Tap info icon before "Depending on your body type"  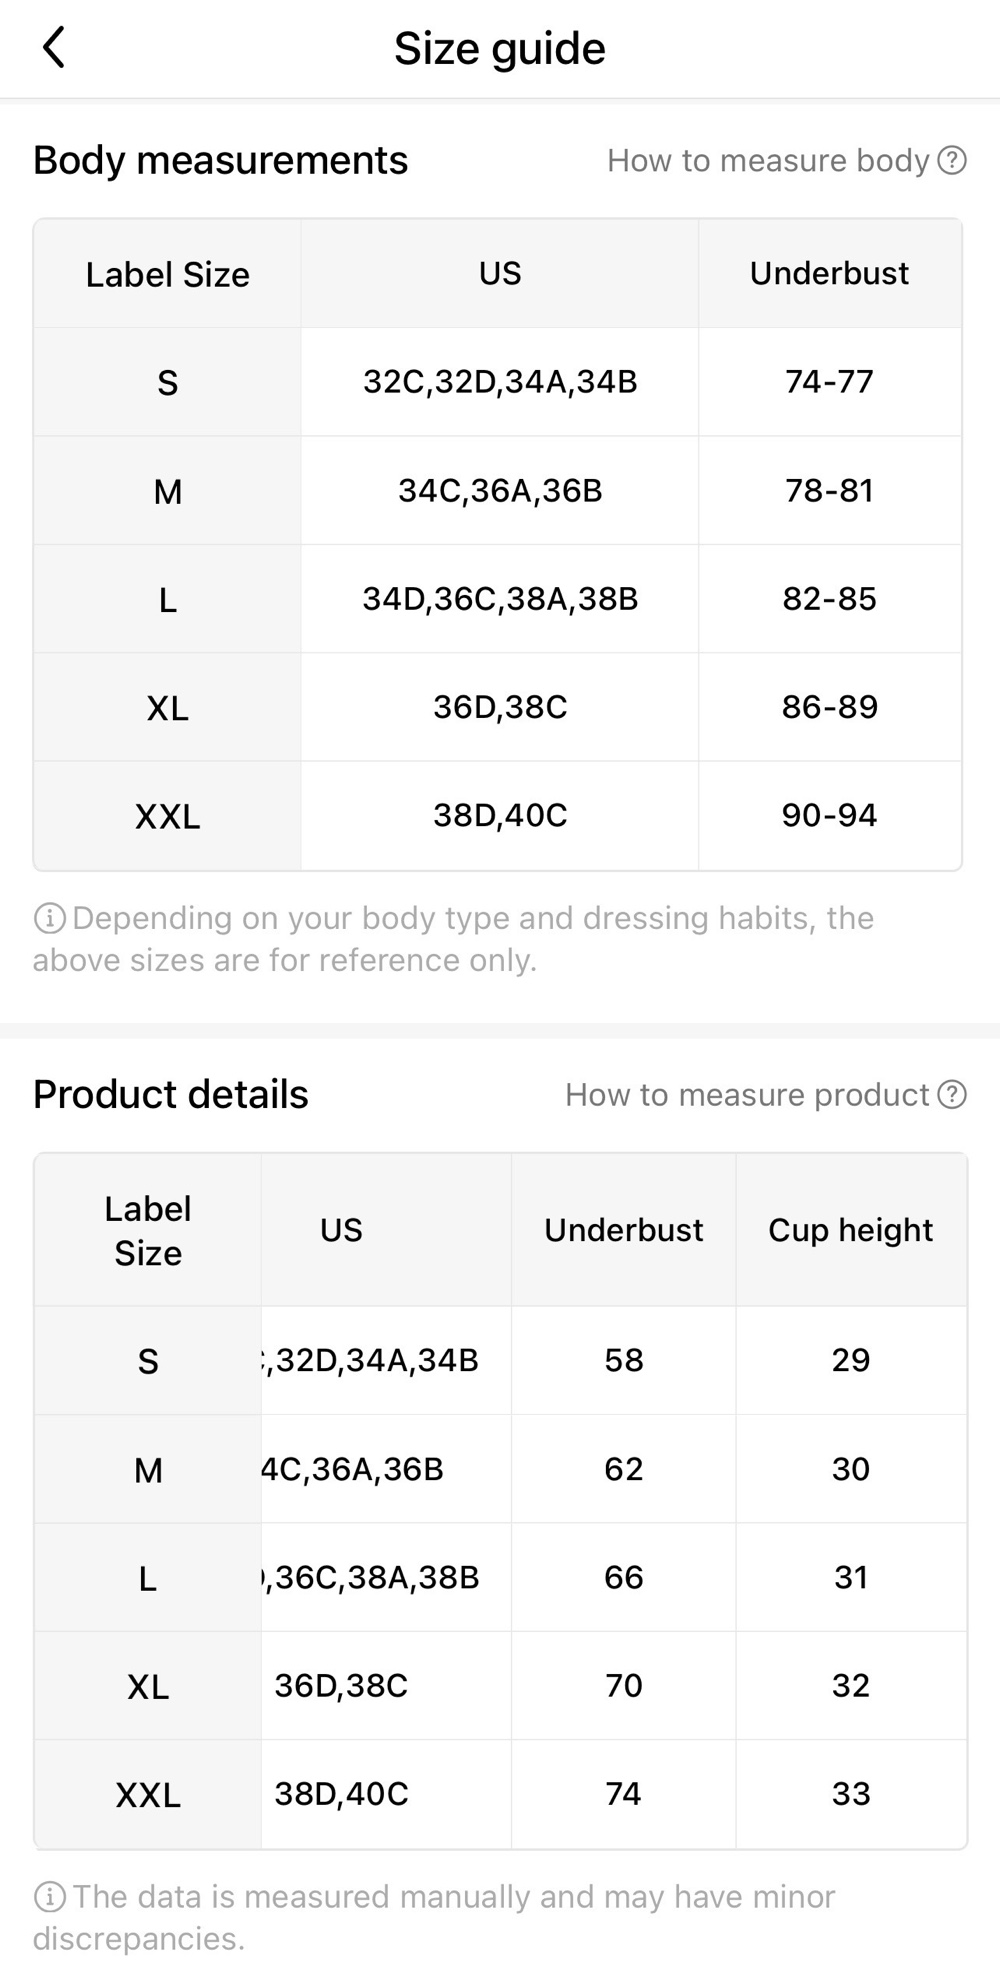point(49,918)
